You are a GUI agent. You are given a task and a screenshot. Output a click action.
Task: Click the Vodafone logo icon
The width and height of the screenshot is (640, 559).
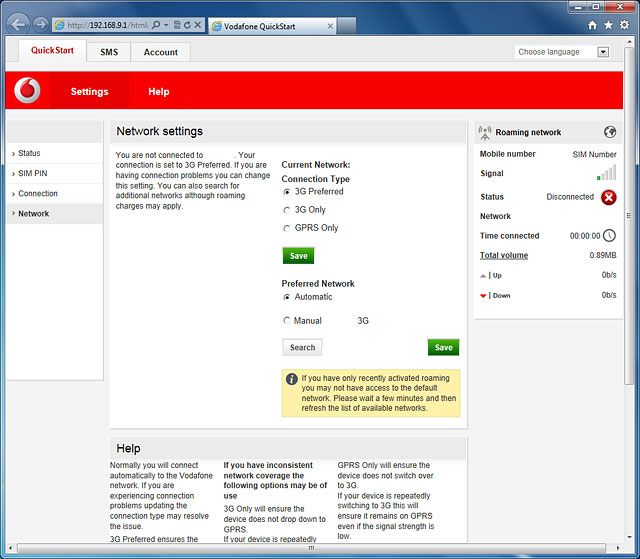(x=27, y=90)
